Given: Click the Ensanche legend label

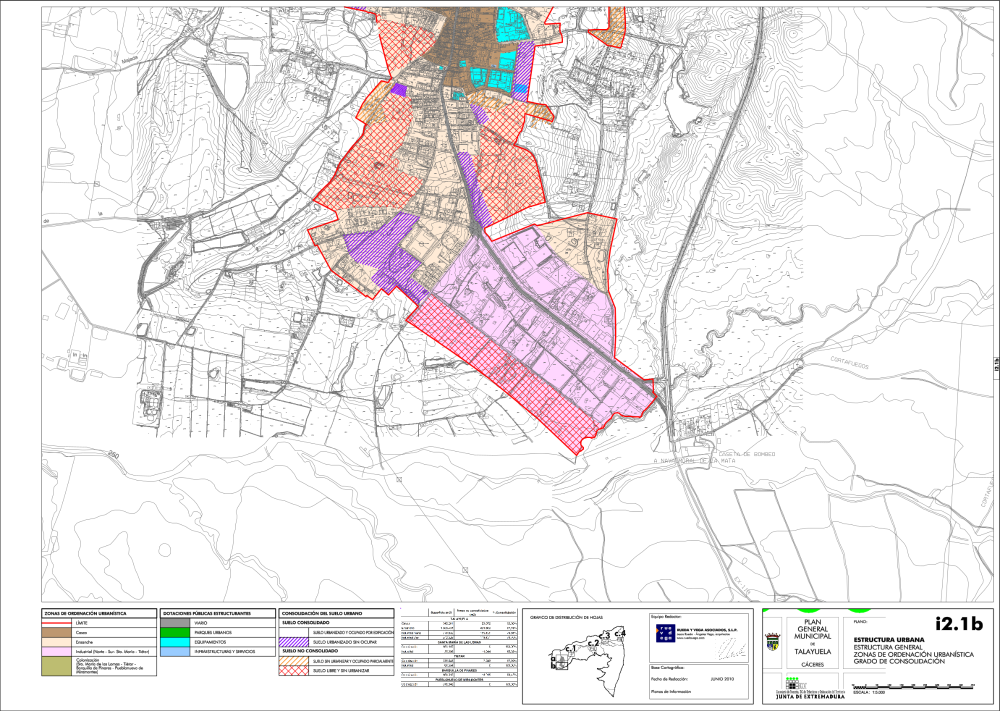Looking at the screenshot, I should 84,642.
